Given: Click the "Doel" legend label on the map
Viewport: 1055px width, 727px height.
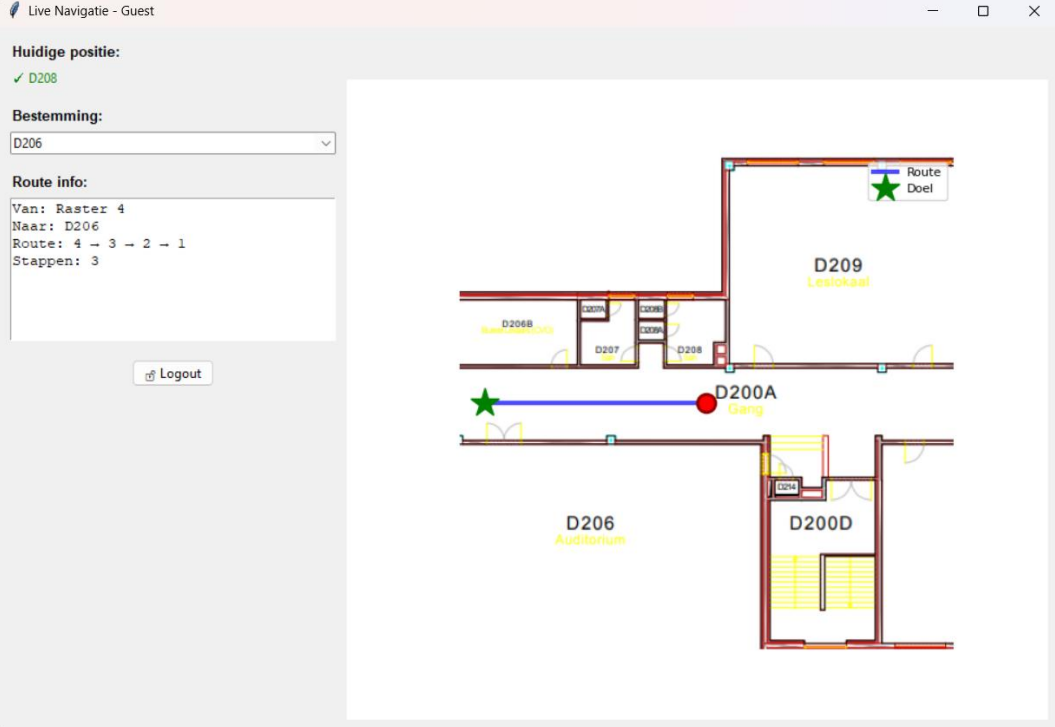Looking at the screenshot, I should [x=920, y=188].
